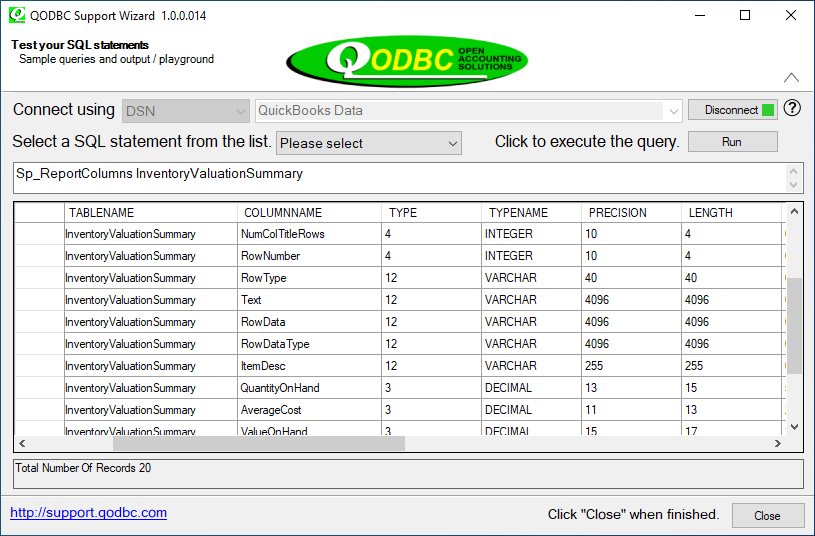Click the QODBC app icon in title bar

coord(17,15)
